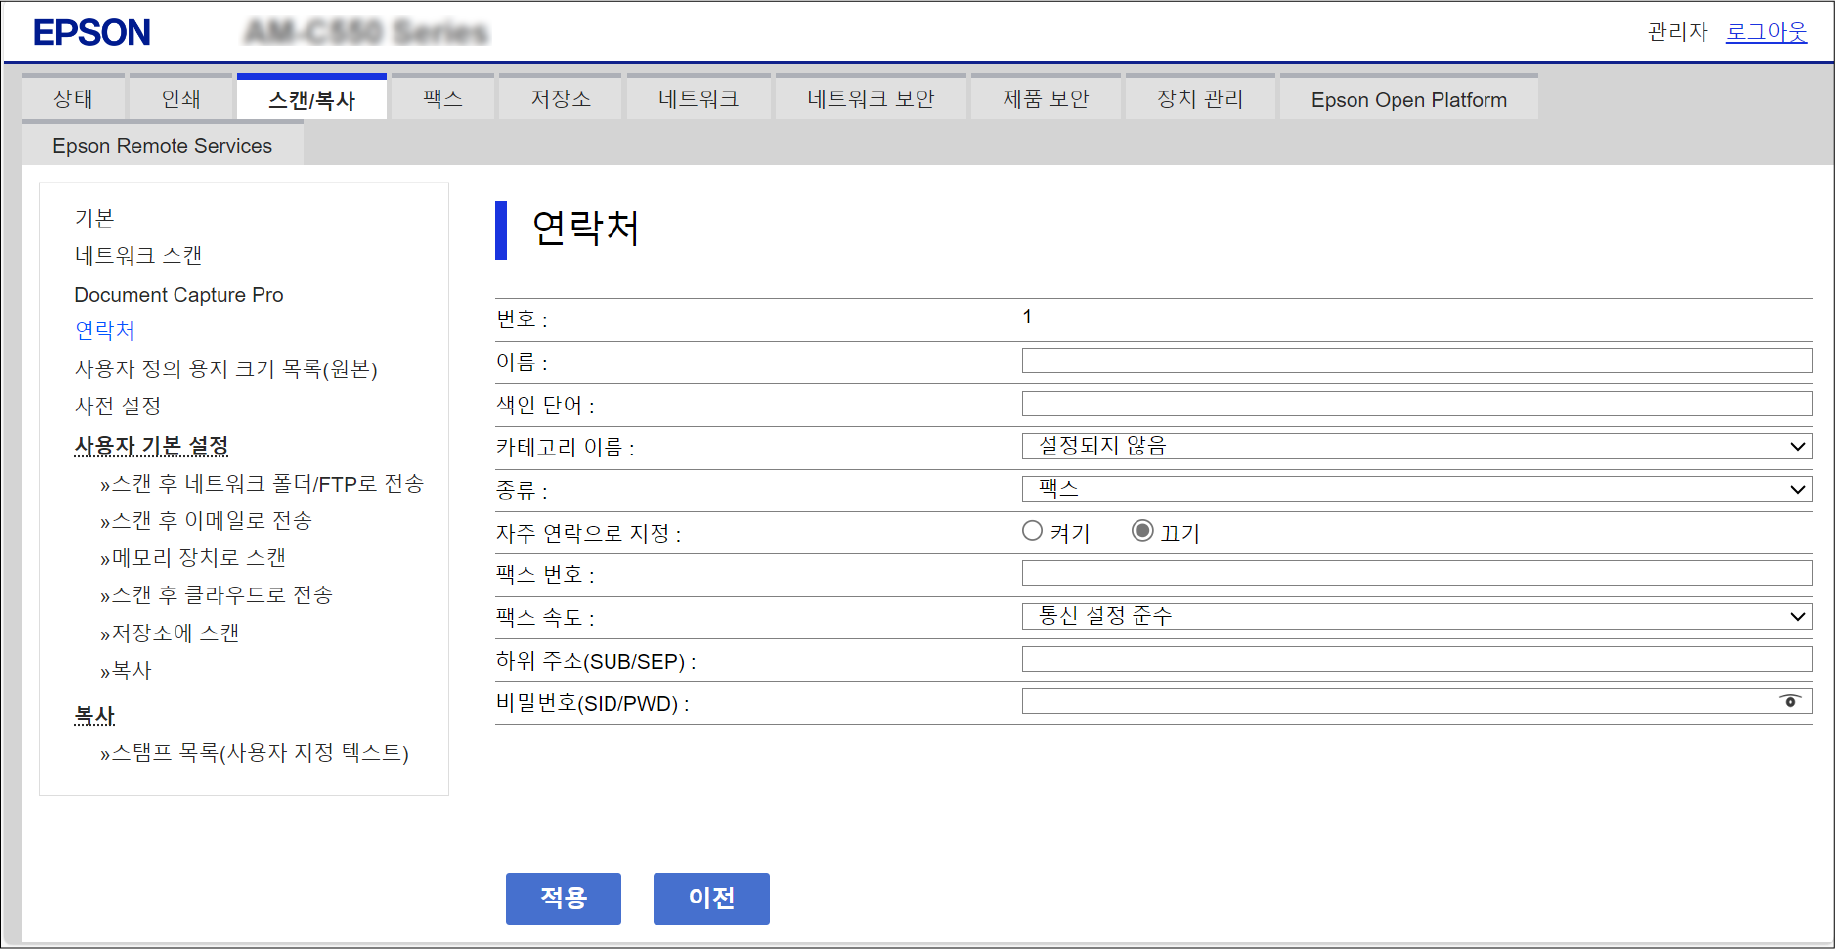Image resolution: width=1835 pixels, height=949 pixels.
Task: Select the 끄기 radio button
Action: [x=1142, y=531]
